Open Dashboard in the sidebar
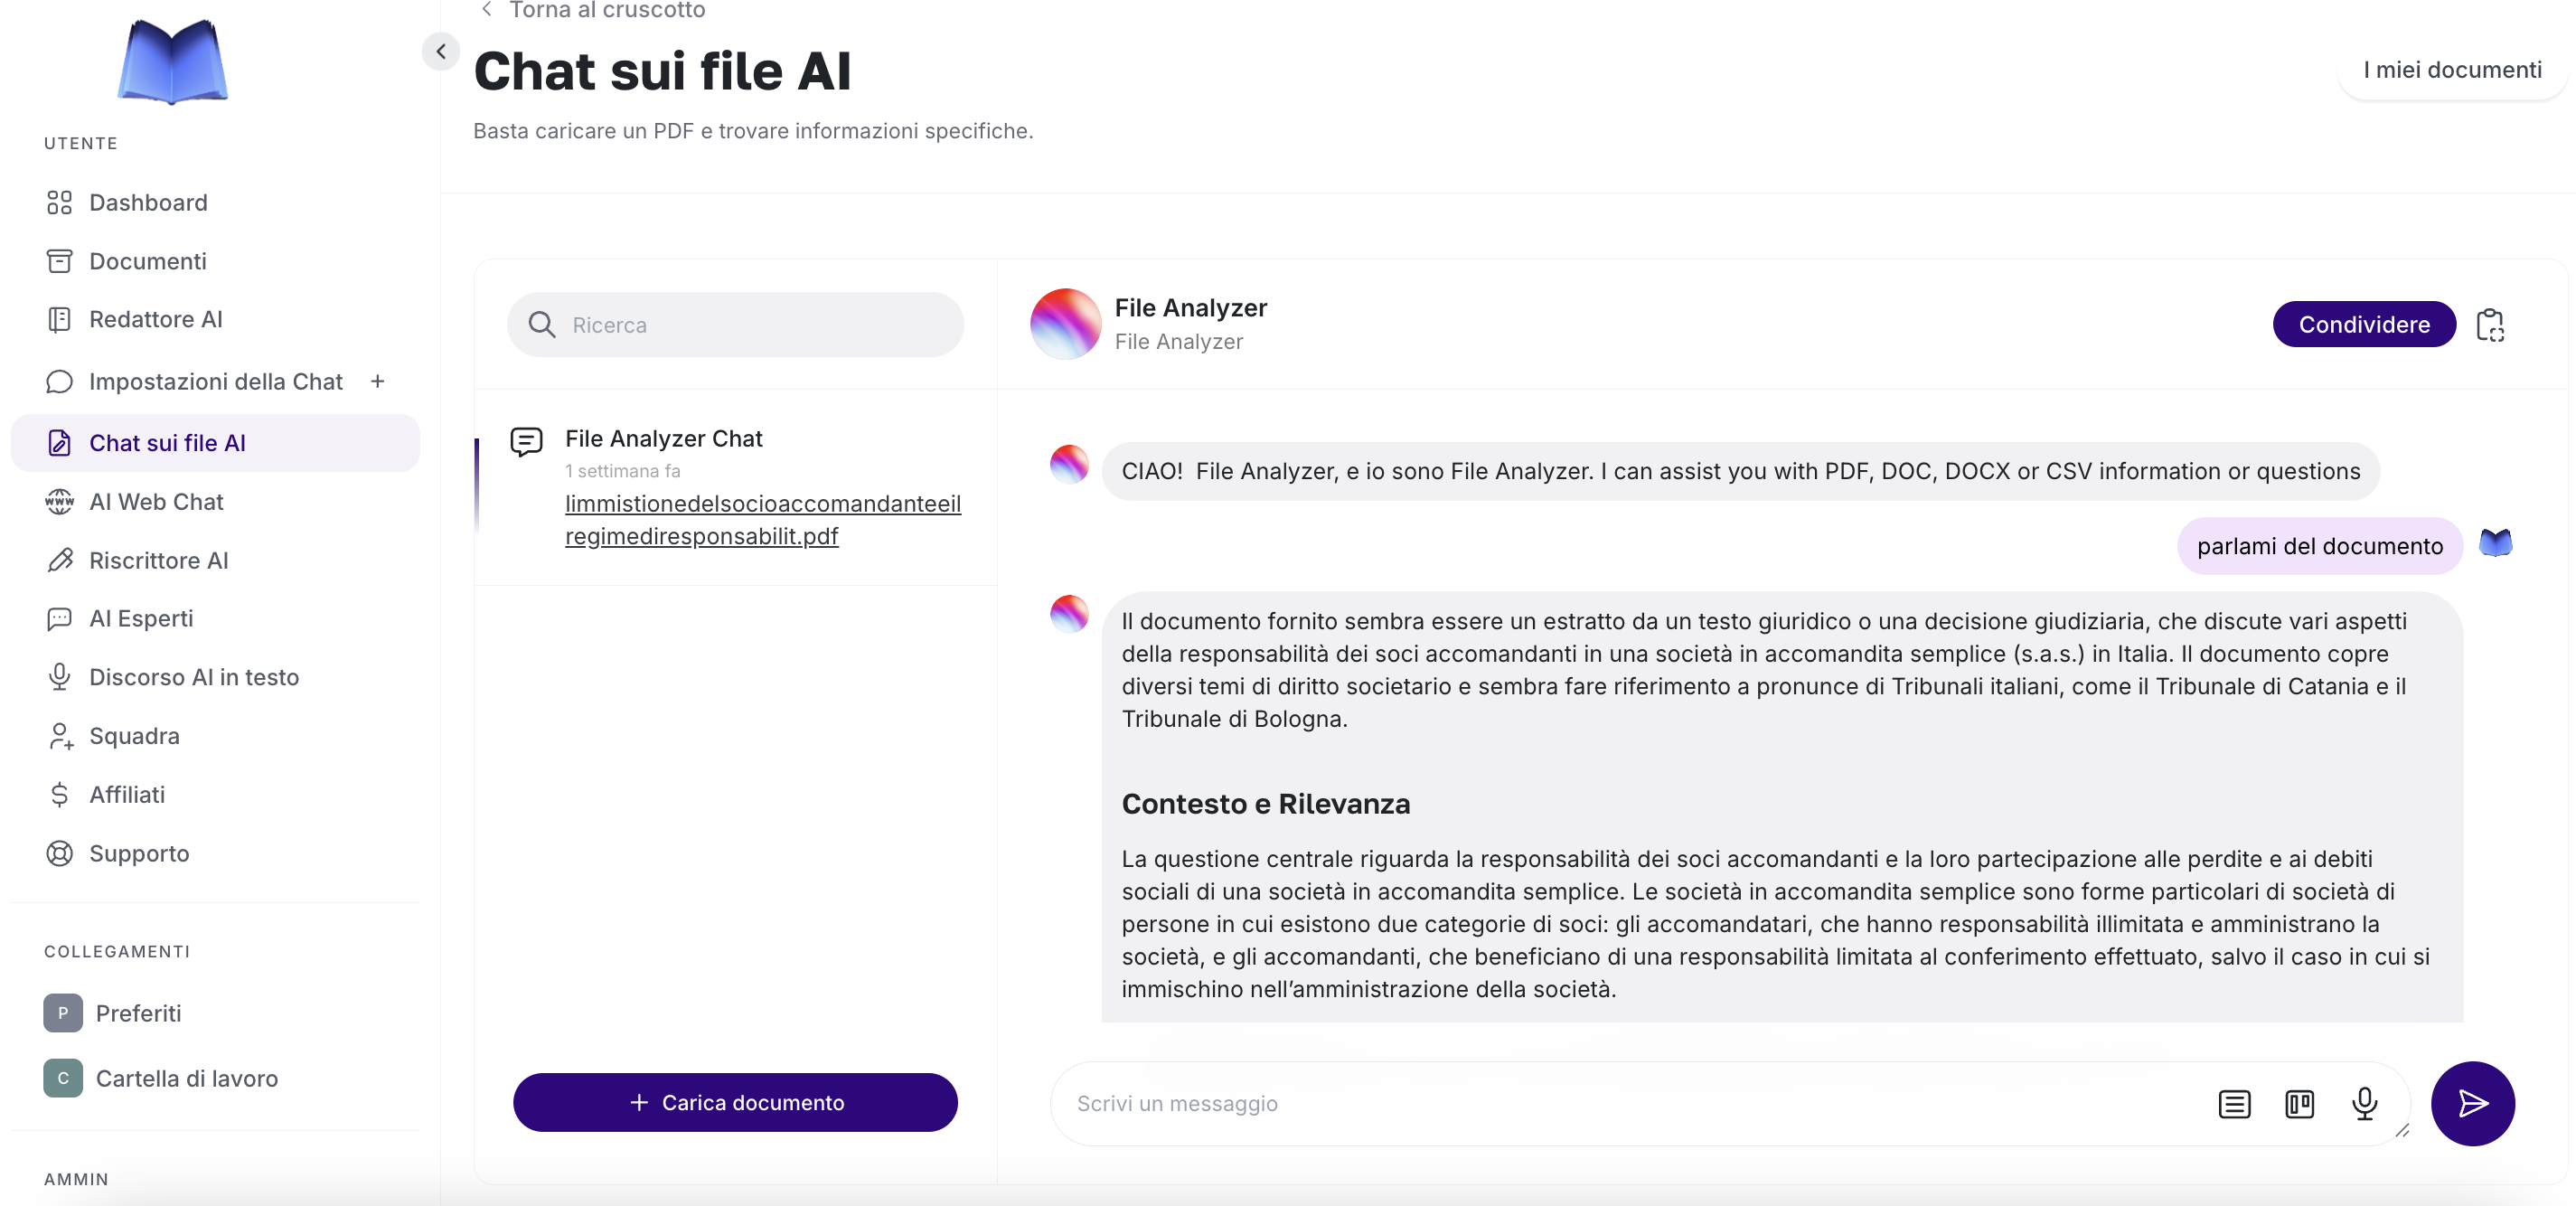The image size is (2576, 1206). [148, 203]
